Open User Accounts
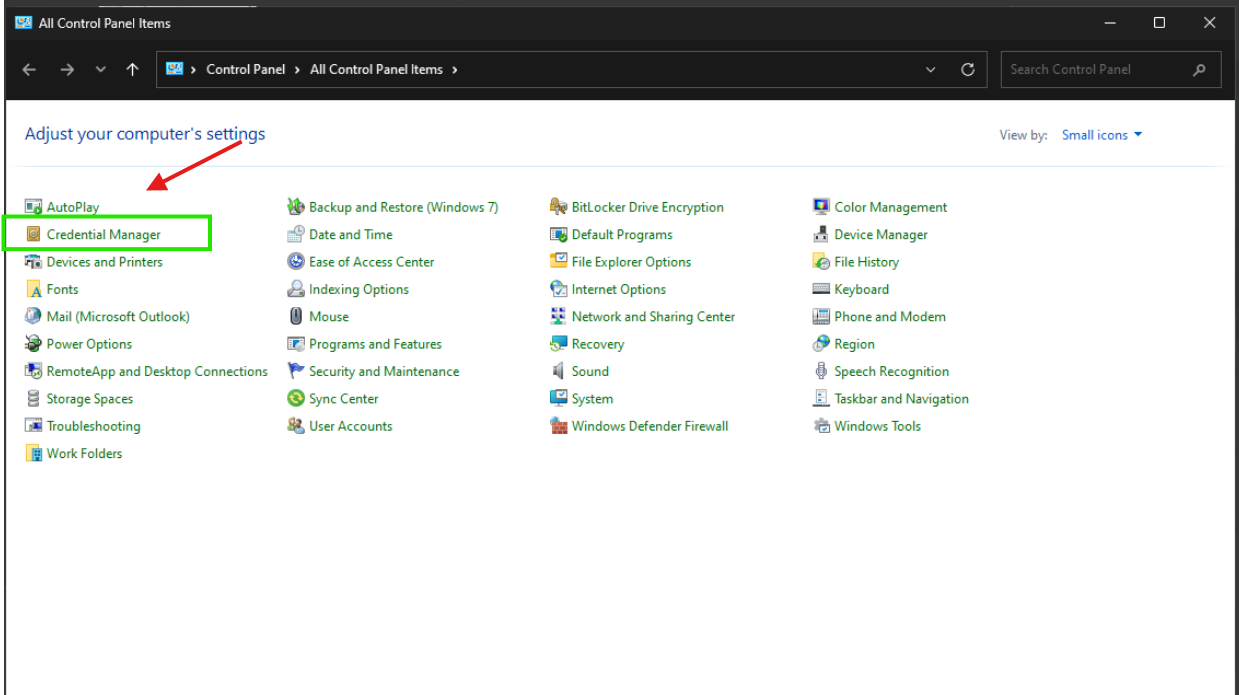 pyautogui.click(x=351, y=426)
